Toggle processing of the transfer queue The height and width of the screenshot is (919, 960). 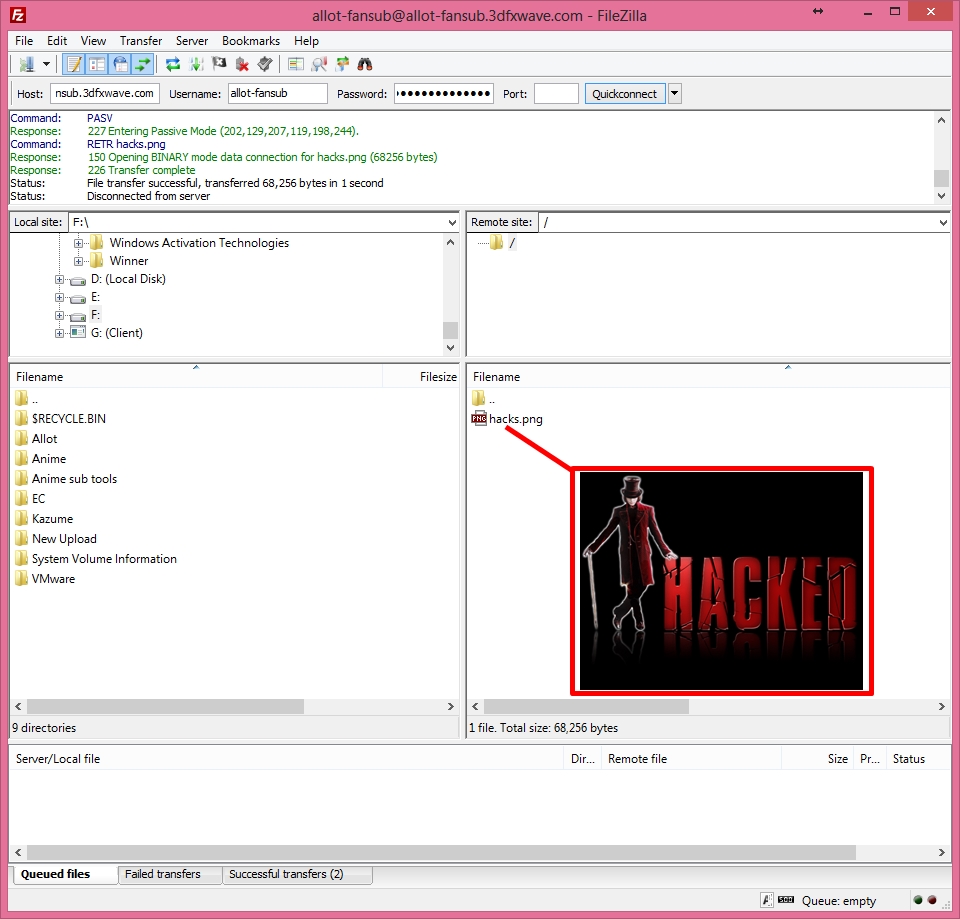tap(196, 64)
